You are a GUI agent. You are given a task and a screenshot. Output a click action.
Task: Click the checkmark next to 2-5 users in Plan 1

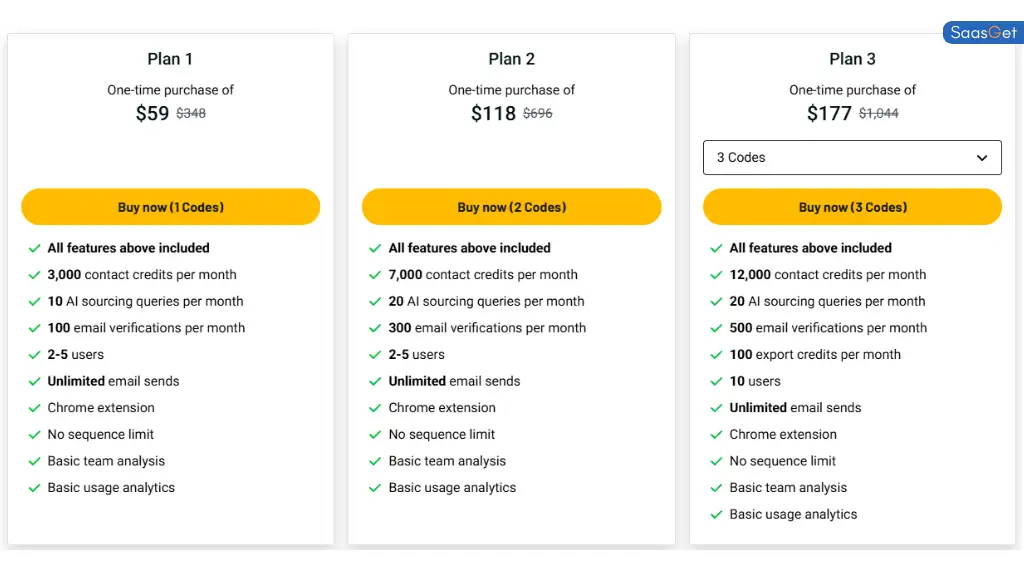point(33,354)
